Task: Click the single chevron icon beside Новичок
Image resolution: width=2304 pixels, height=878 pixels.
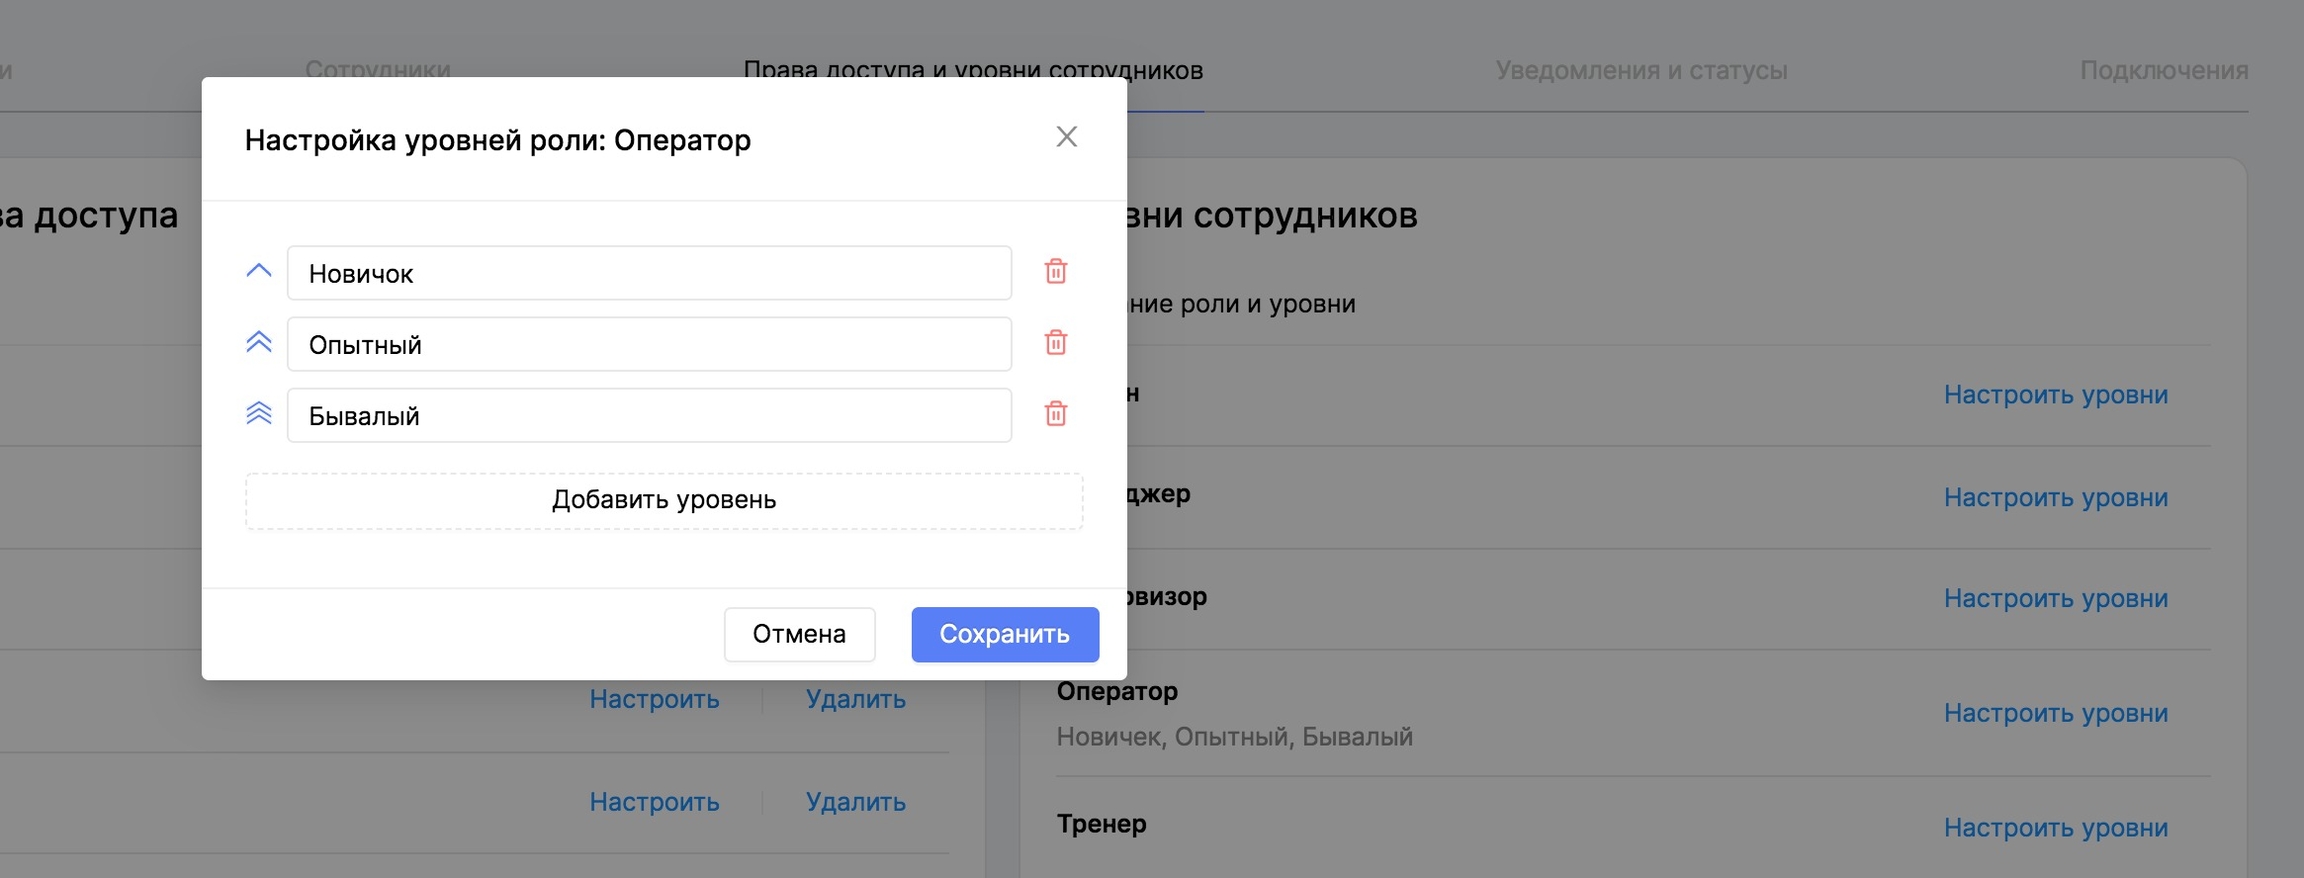Action: [259, 271]
